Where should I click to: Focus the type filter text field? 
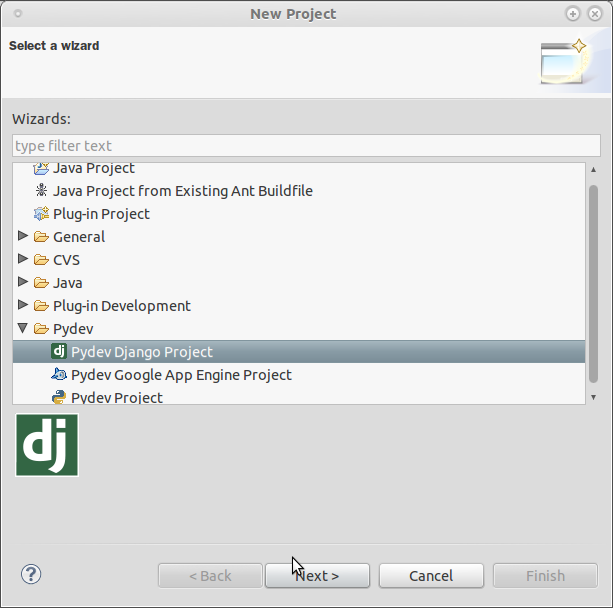coord(306,145)
